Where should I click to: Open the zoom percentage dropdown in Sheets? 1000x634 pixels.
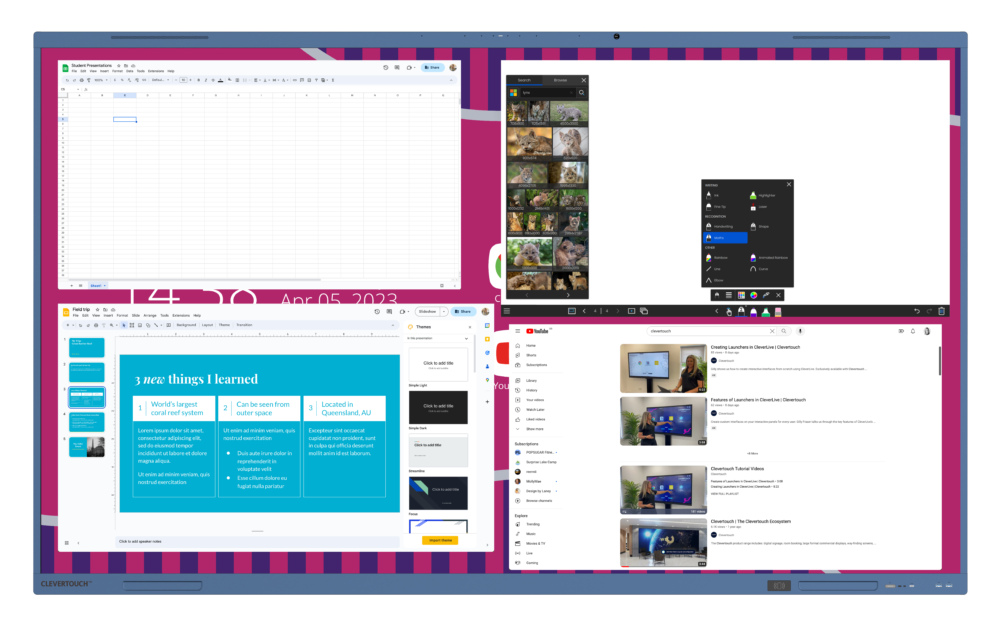click(x=101, y=80)
